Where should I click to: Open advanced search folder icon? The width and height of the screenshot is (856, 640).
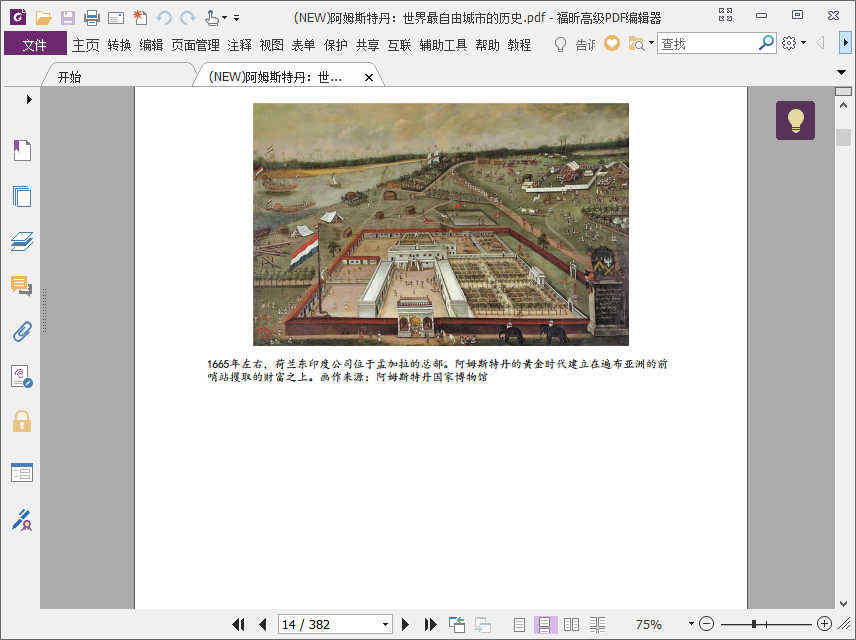tap(637, 43)
